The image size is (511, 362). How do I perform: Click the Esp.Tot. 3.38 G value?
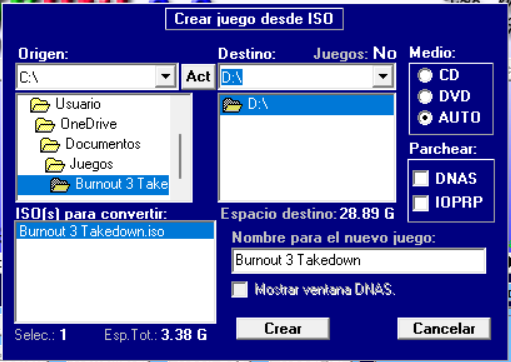pos(184,335)
